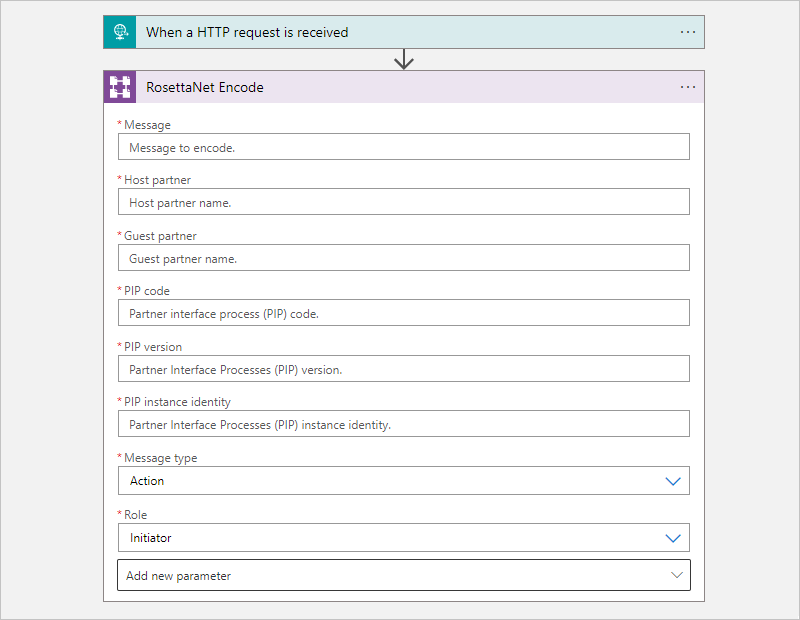Click the HTTP request trigger globe icon
800x620 pixels.
coord(119,32)
